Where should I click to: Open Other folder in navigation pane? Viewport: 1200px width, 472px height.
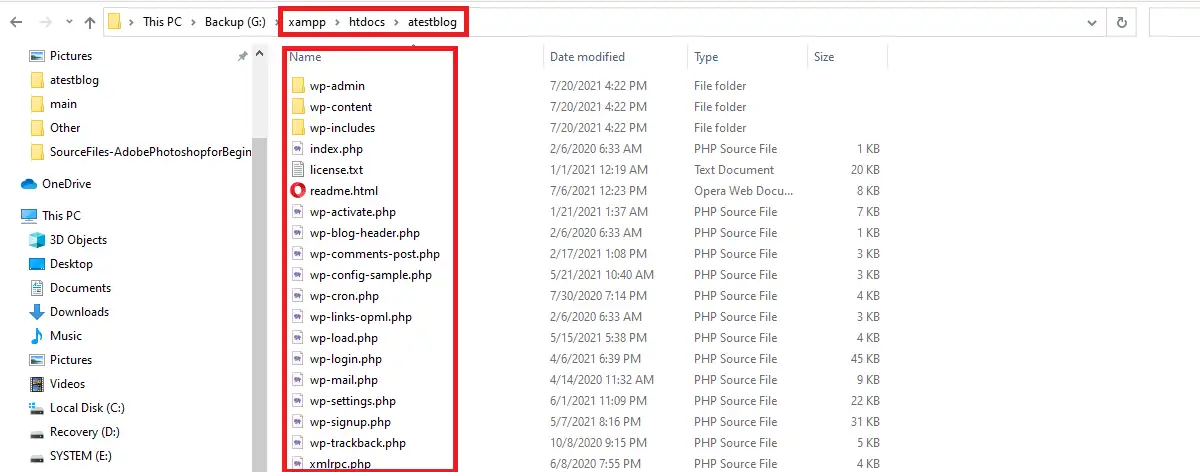65,128
